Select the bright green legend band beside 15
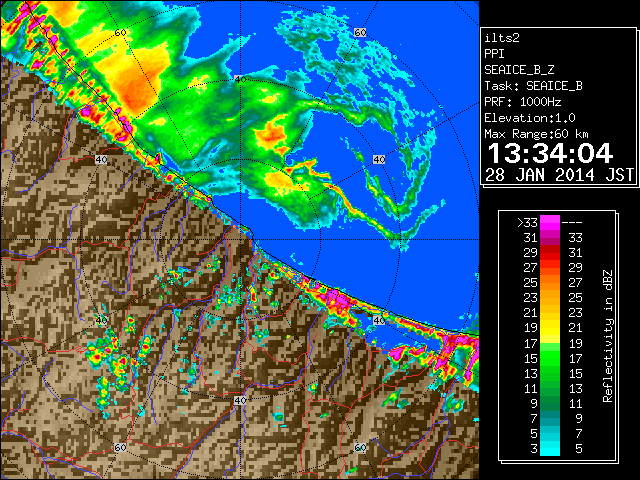Screen dimensions: 640x480 [x=550, y=358]
